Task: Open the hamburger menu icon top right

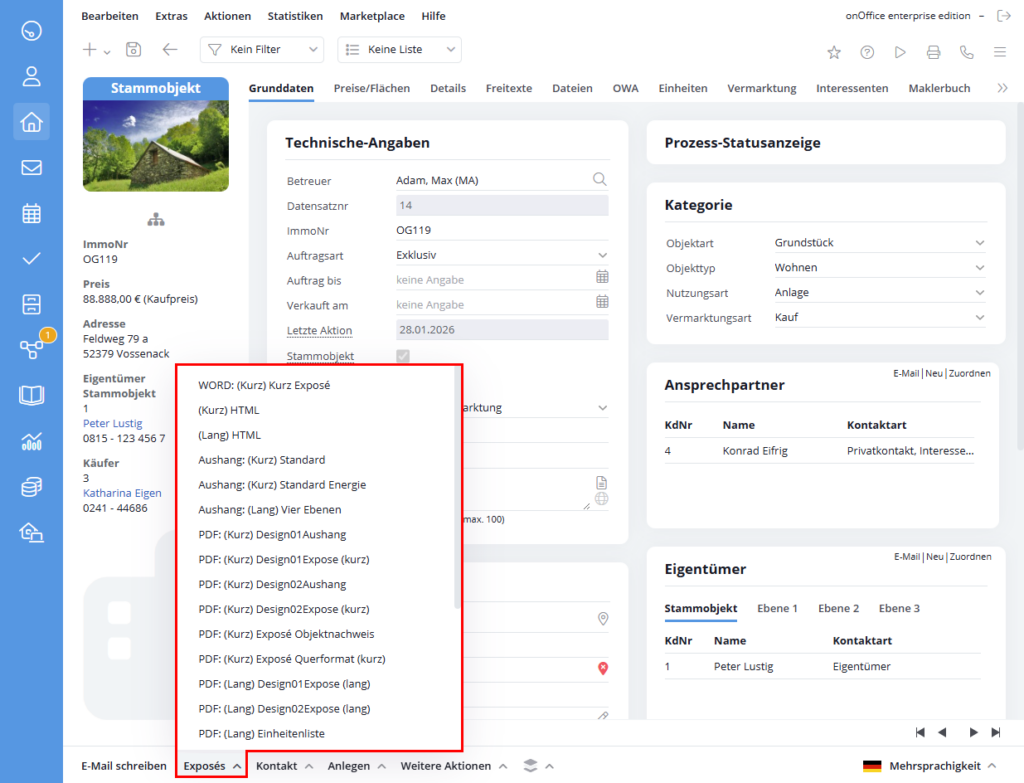Action: click(x=1000, y=52)
